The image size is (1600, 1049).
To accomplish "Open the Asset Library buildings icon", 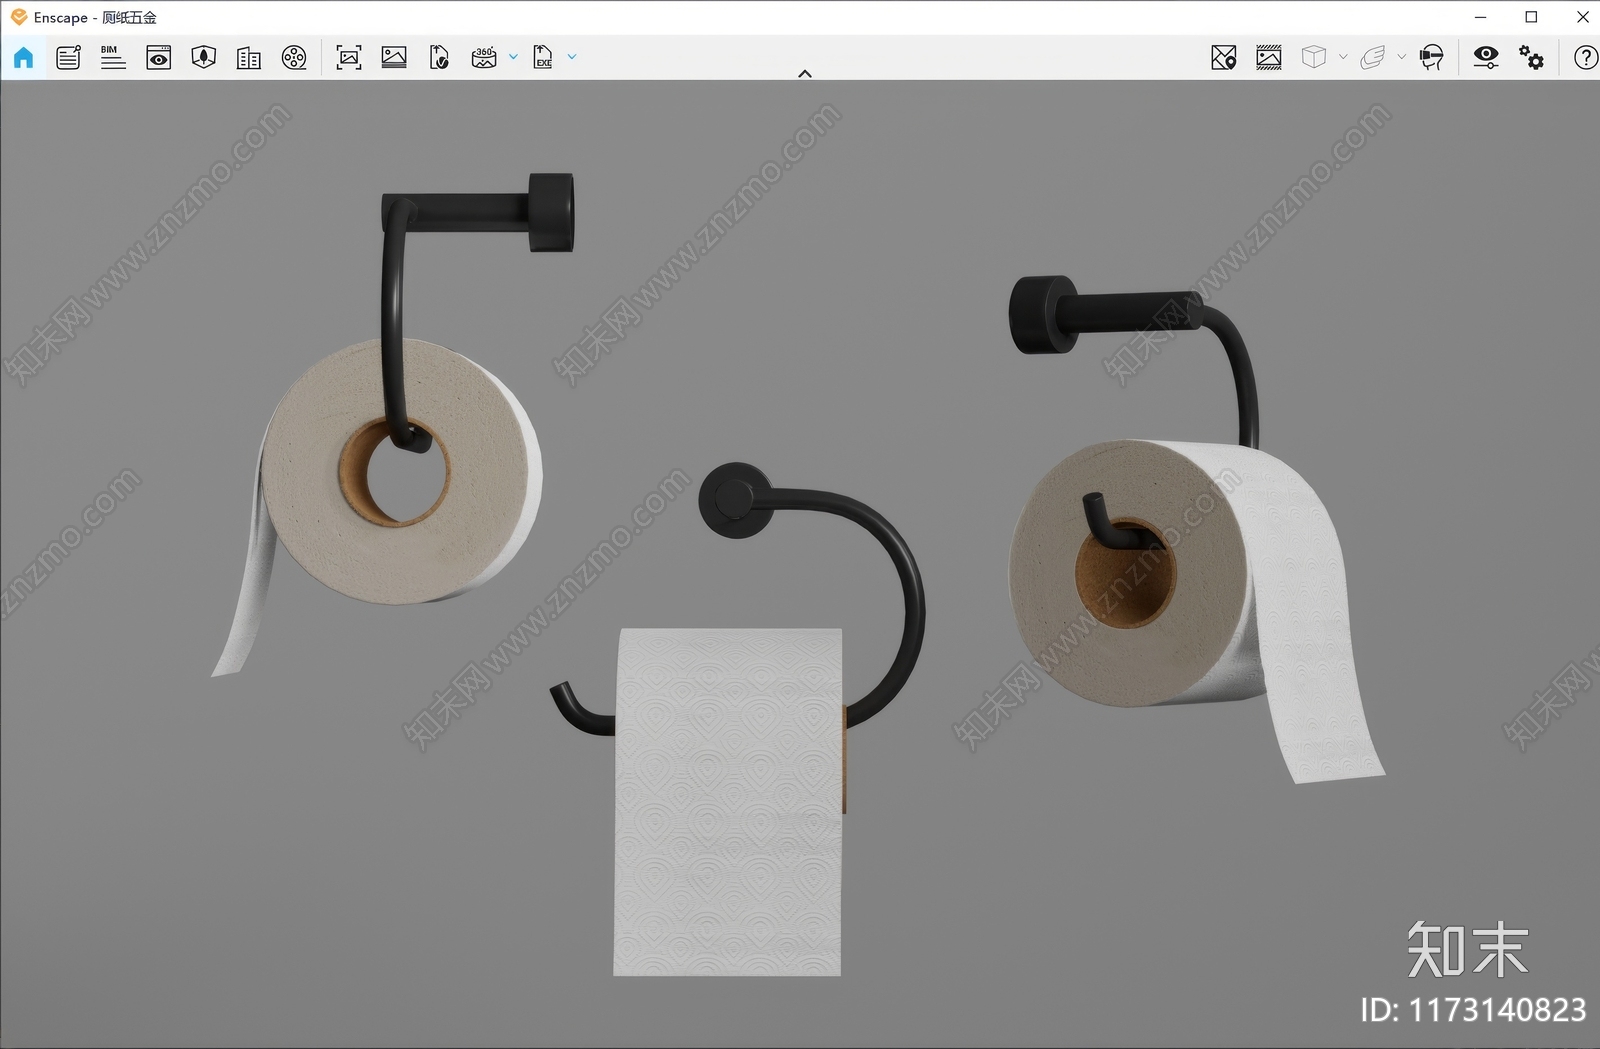I will pyautogui.click(x=248, y=57).
